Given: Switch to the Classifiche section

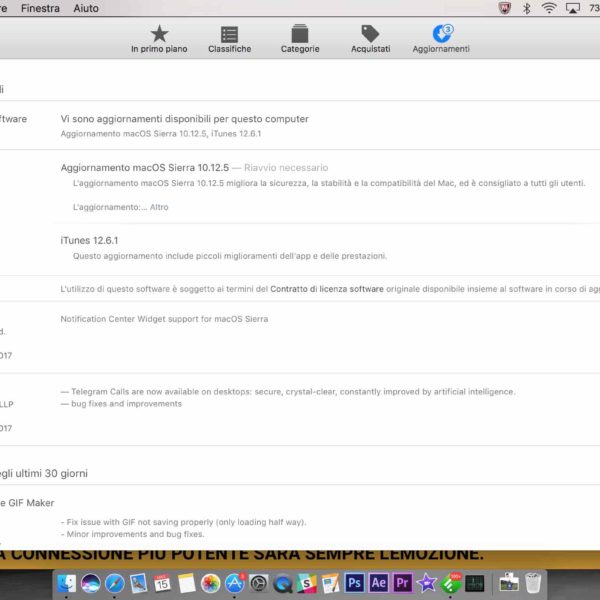Looking at the screenshot, I should (230, 39).
